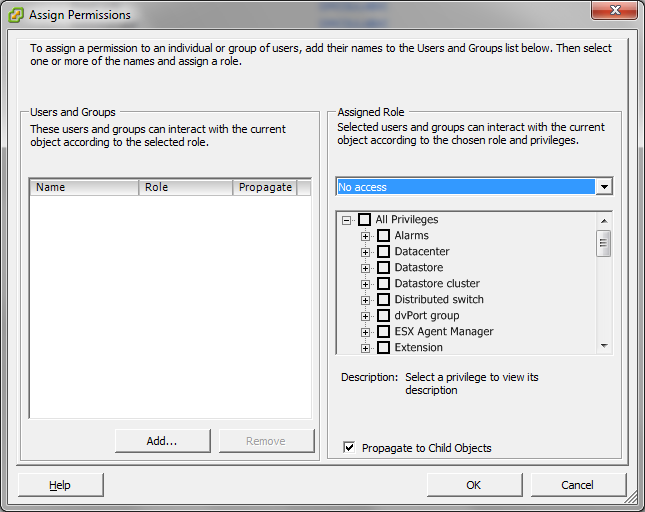Select the Alarms tree label
Viewport: 645px width, 512px height.
pos(411,236)
